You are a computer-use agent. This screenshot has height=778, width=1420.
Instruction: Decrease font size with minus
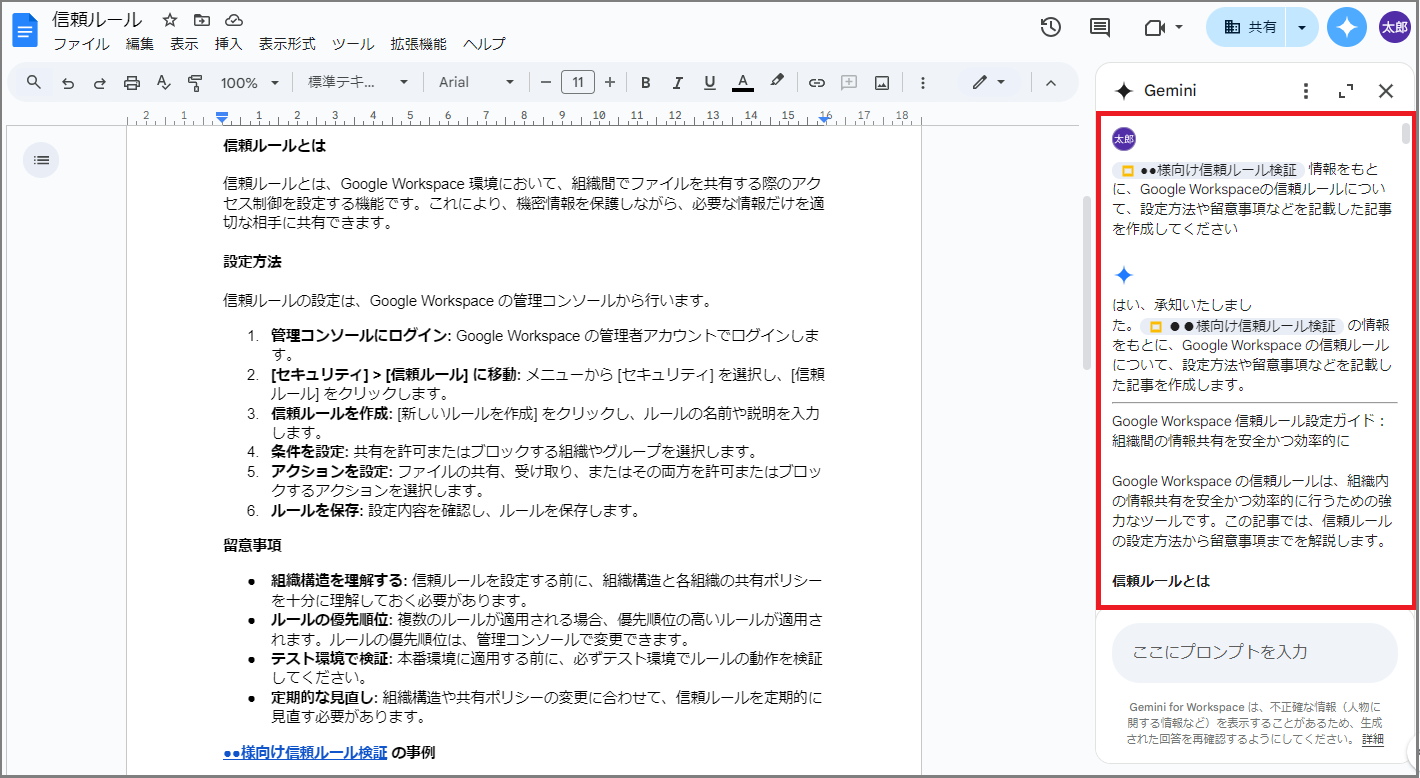coord(545,82)
